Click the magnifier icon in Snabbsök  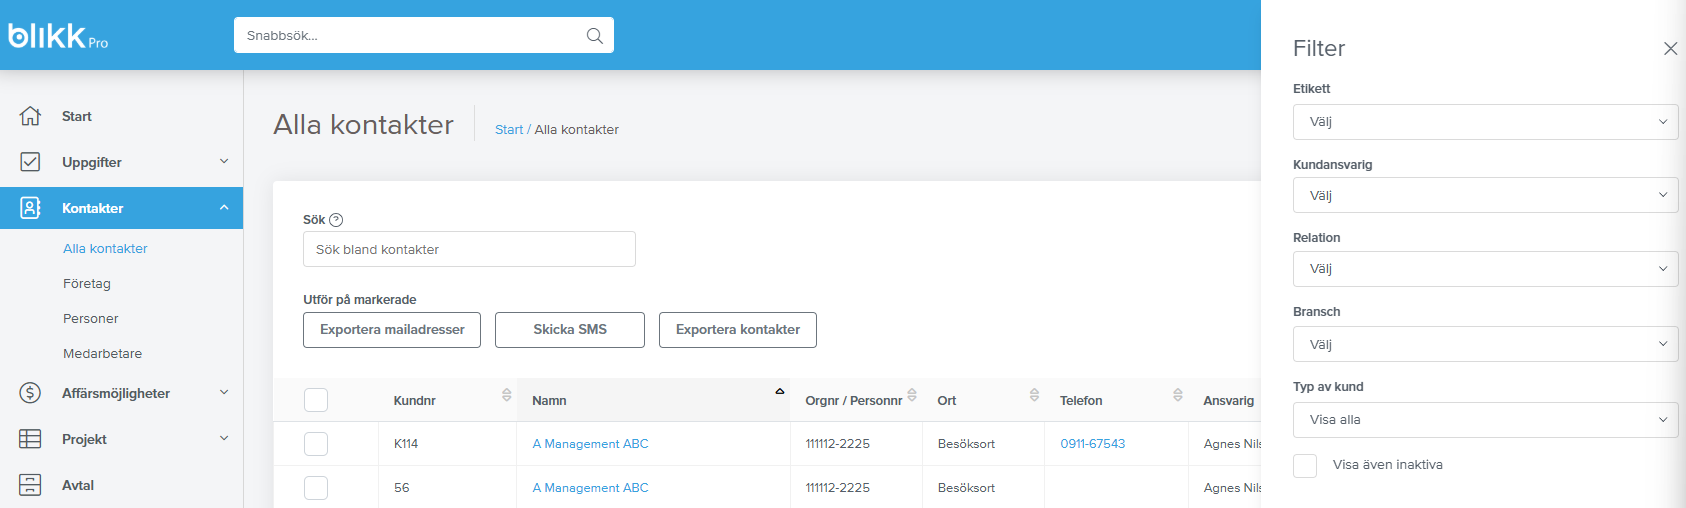(594, 36)
